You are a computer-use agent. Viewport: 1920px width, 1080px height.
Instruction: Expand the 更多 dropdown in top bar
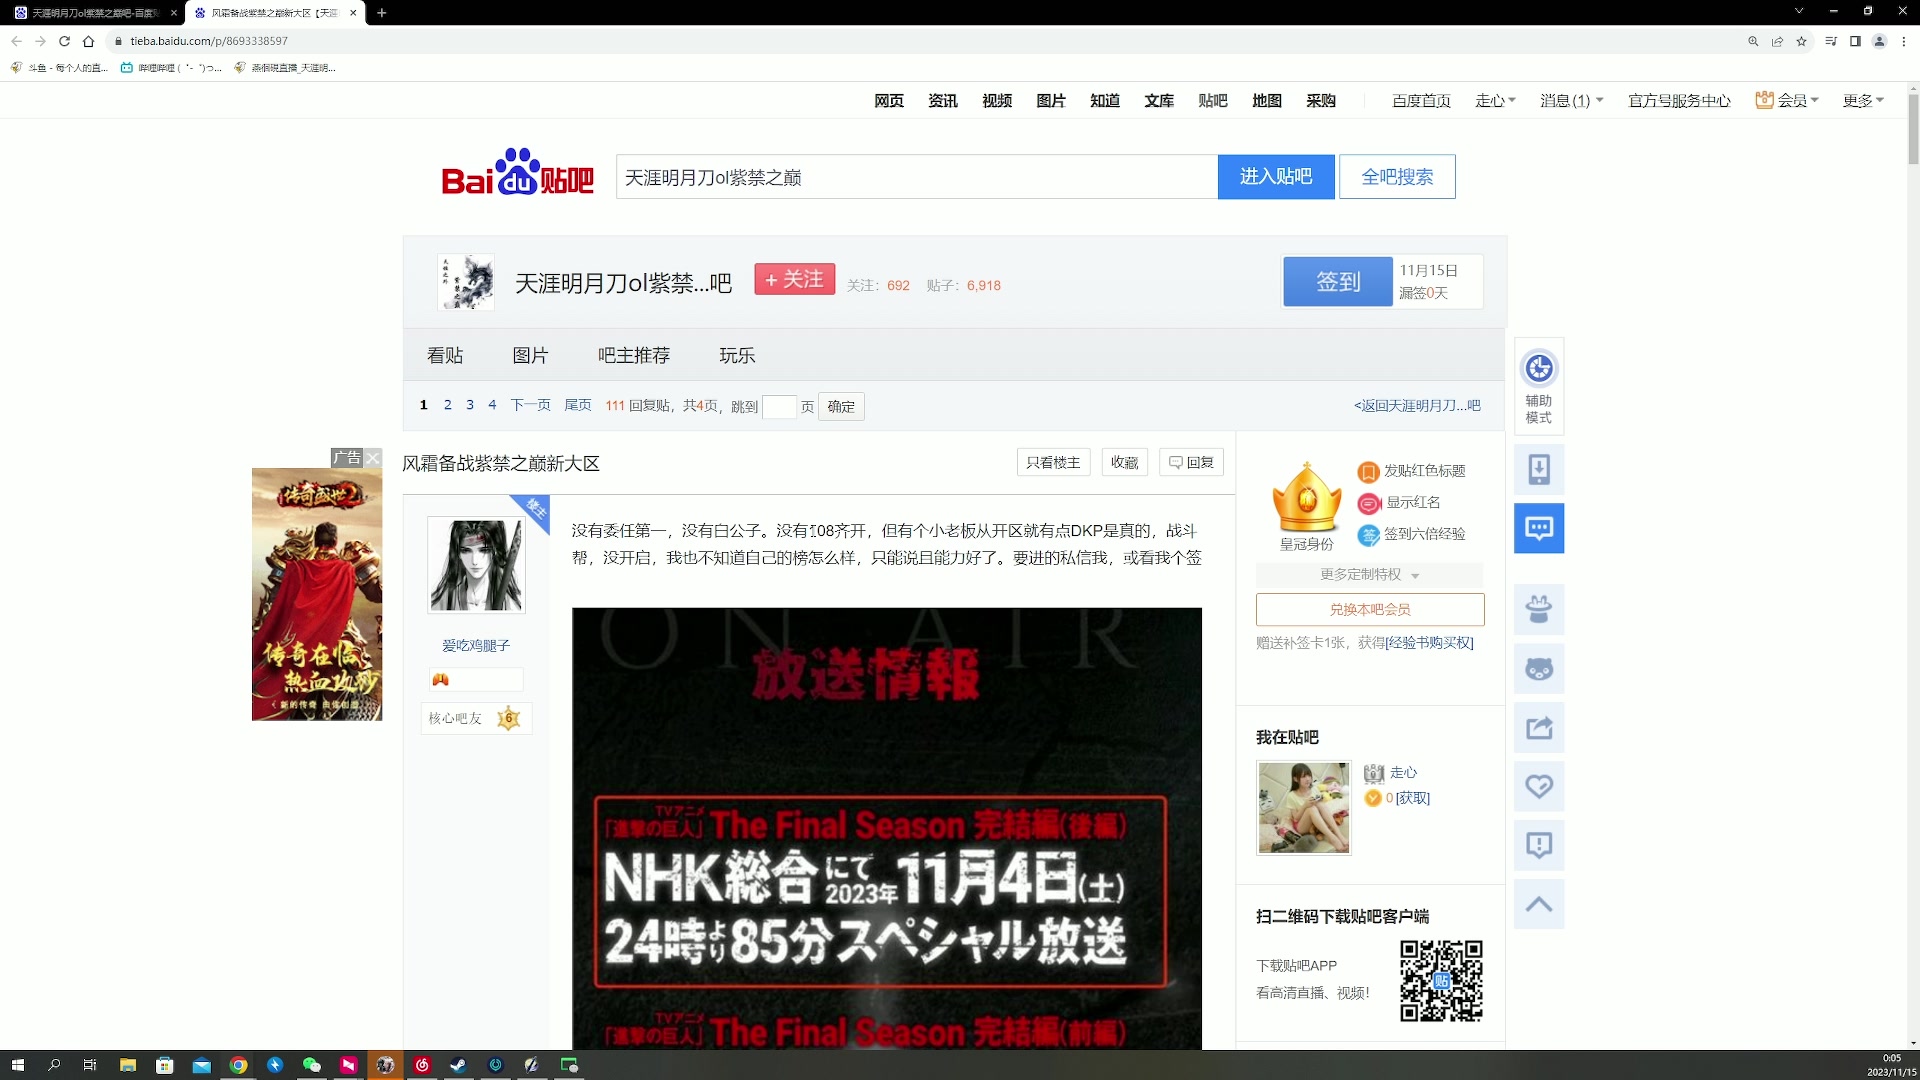coord(1863,100)
